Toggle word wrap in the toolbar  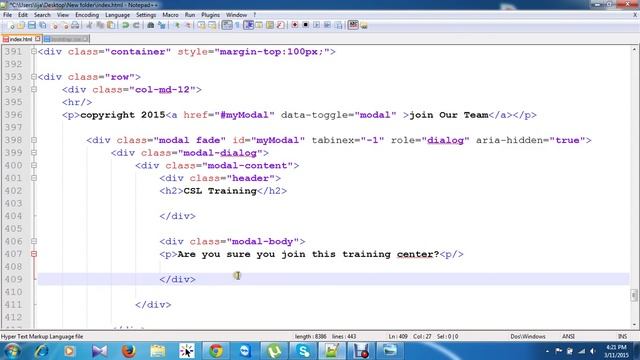click(x=227, y=25)
